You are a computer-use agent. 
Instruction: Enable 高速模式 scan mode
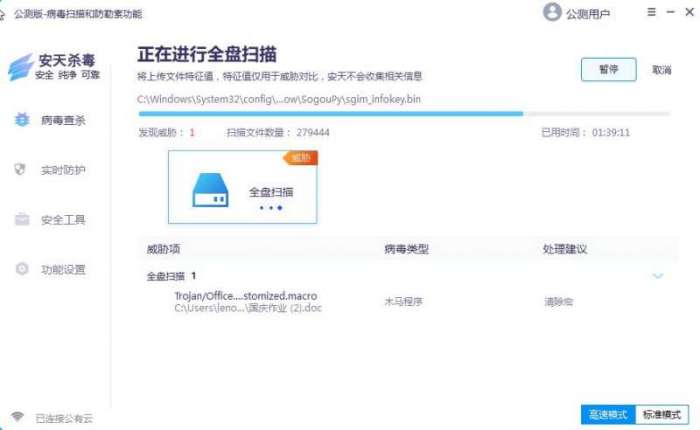coord(608,415)
